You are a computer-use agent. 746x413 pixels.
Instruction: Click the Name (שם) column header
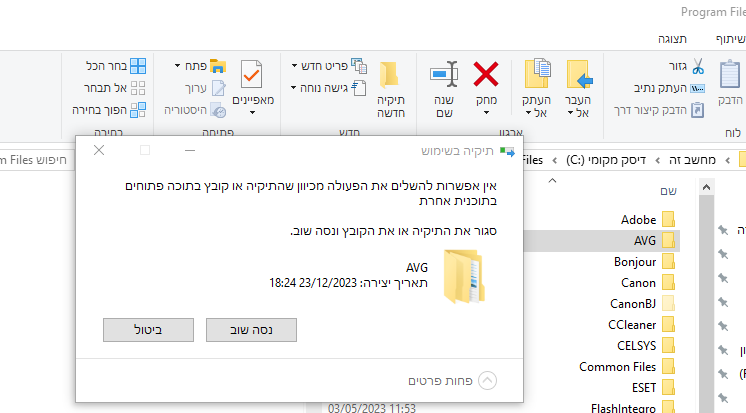tap(668, 191)
